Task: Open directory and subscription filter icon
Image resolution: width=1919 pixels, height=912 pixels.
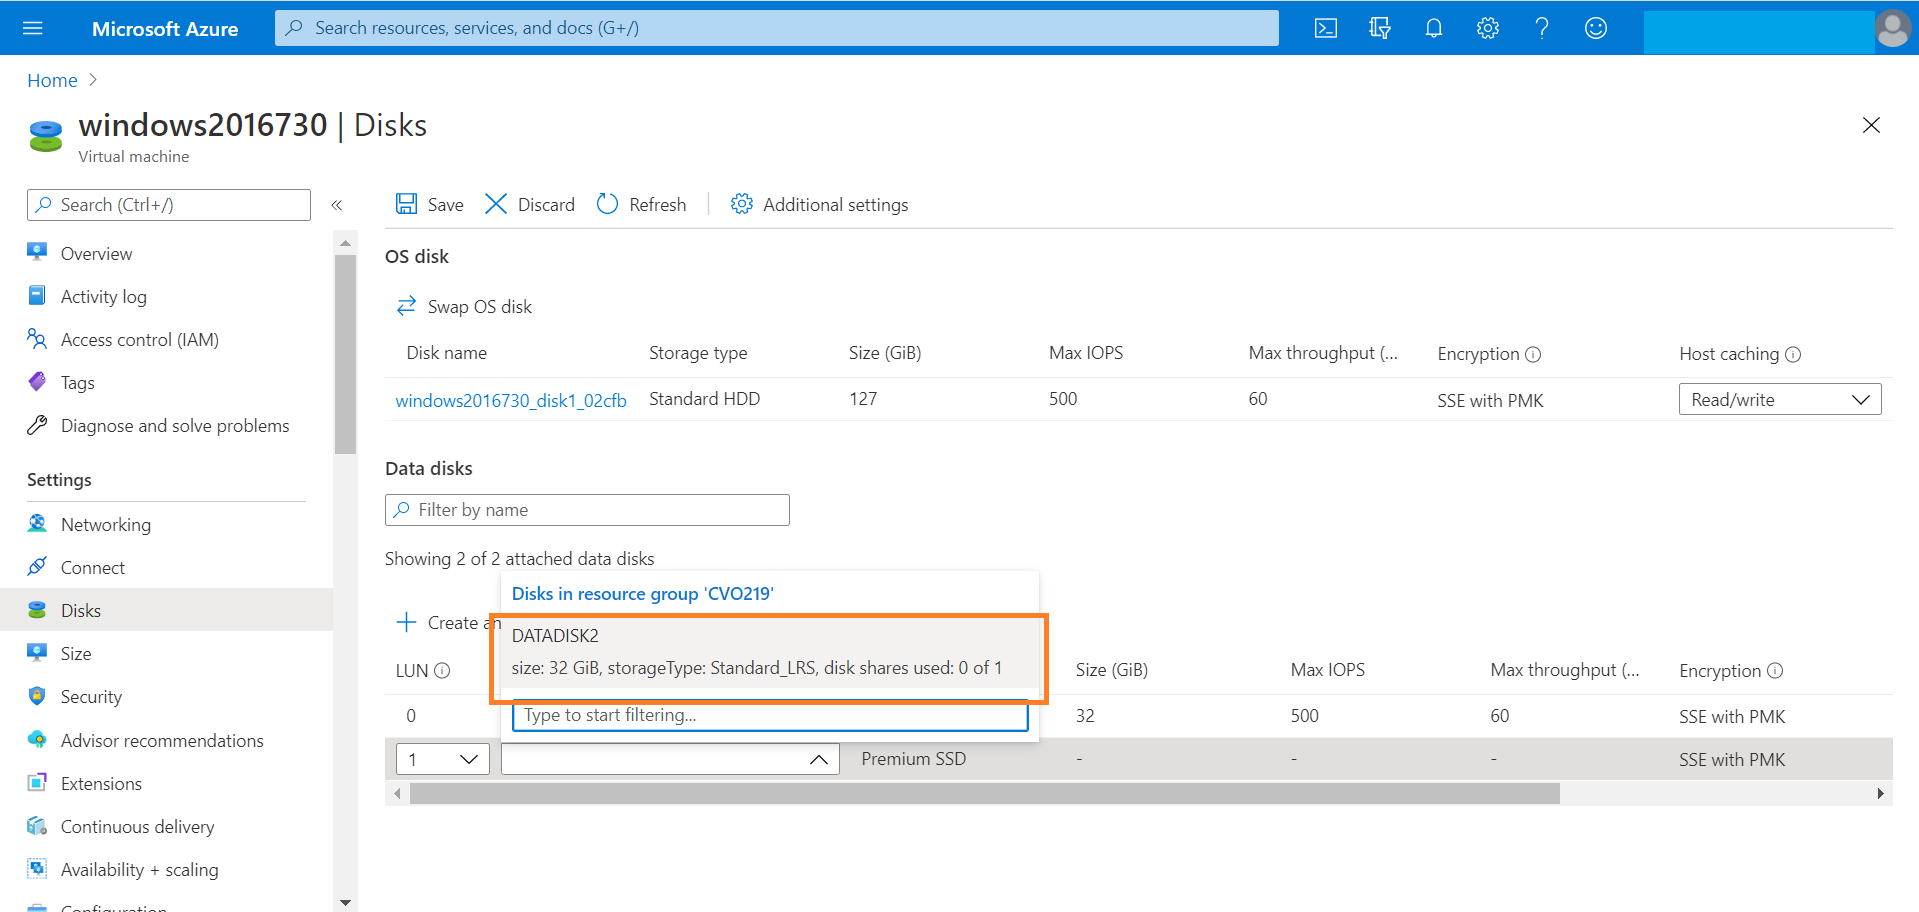Action: (1379, 28)
